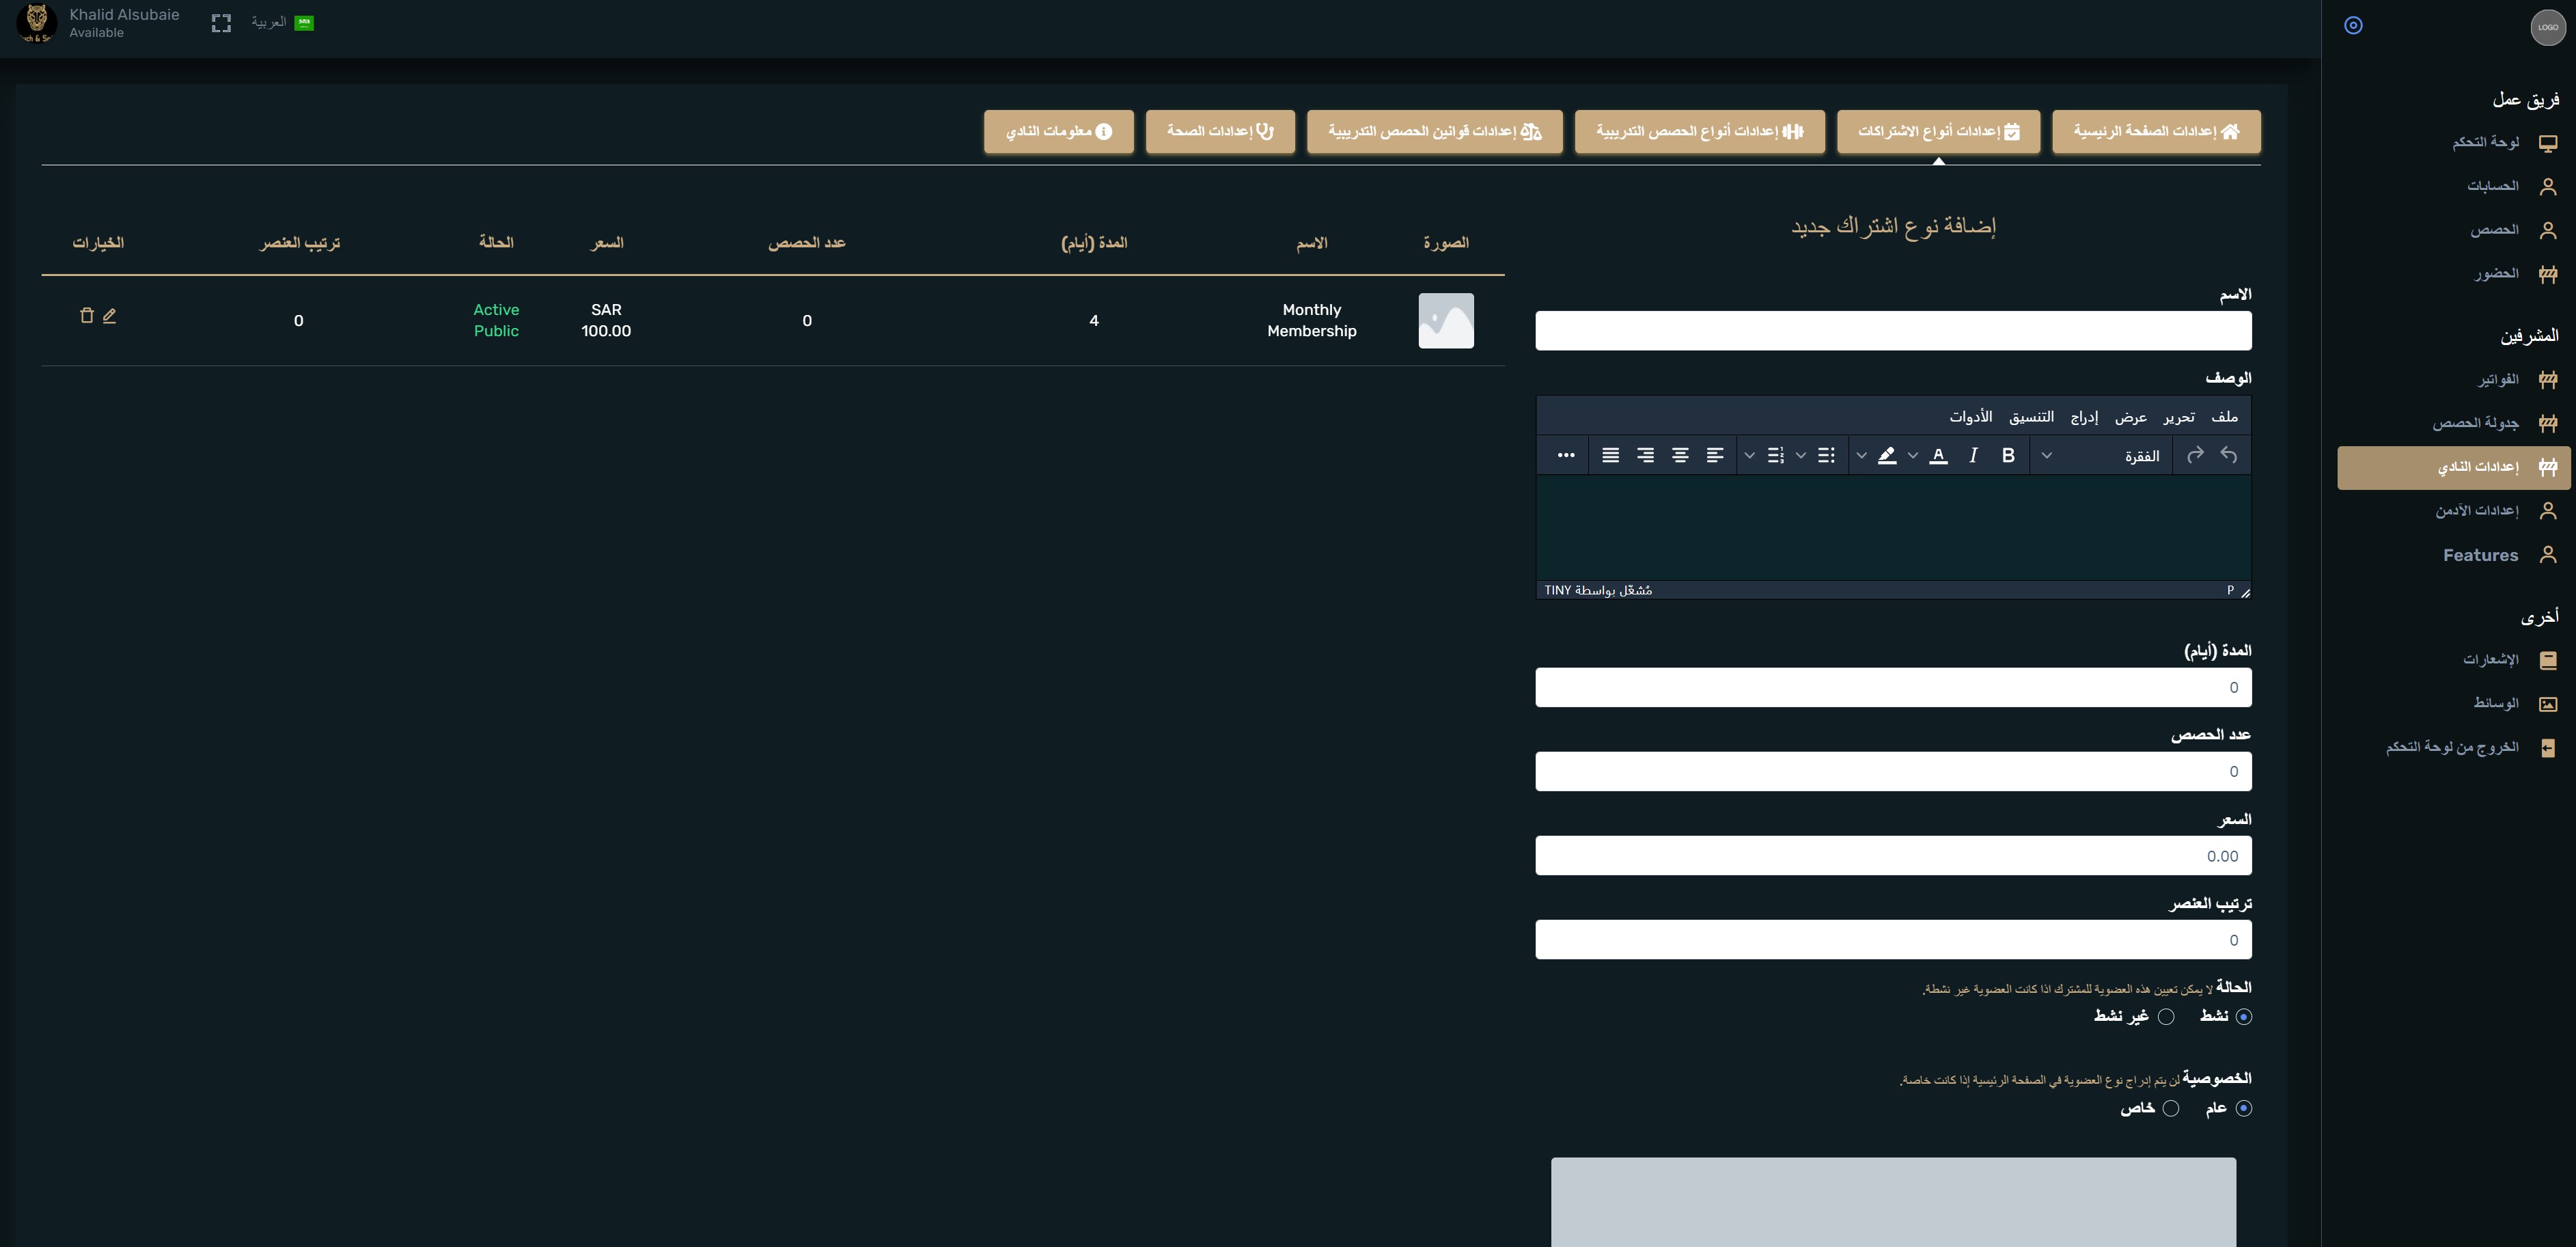
Task: Toggle fullscreen icon in top bar
Action: (221, 23)
